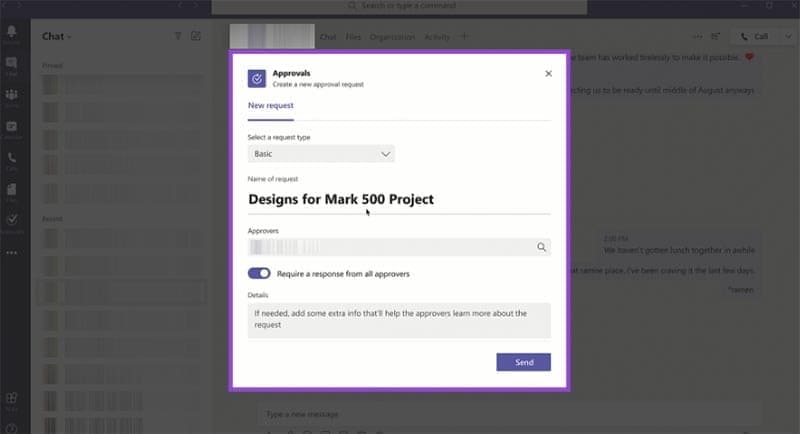Open Apps store icon in sidebar
The image size is (800, 434).
pyautogui.click(x=11, y=400)
